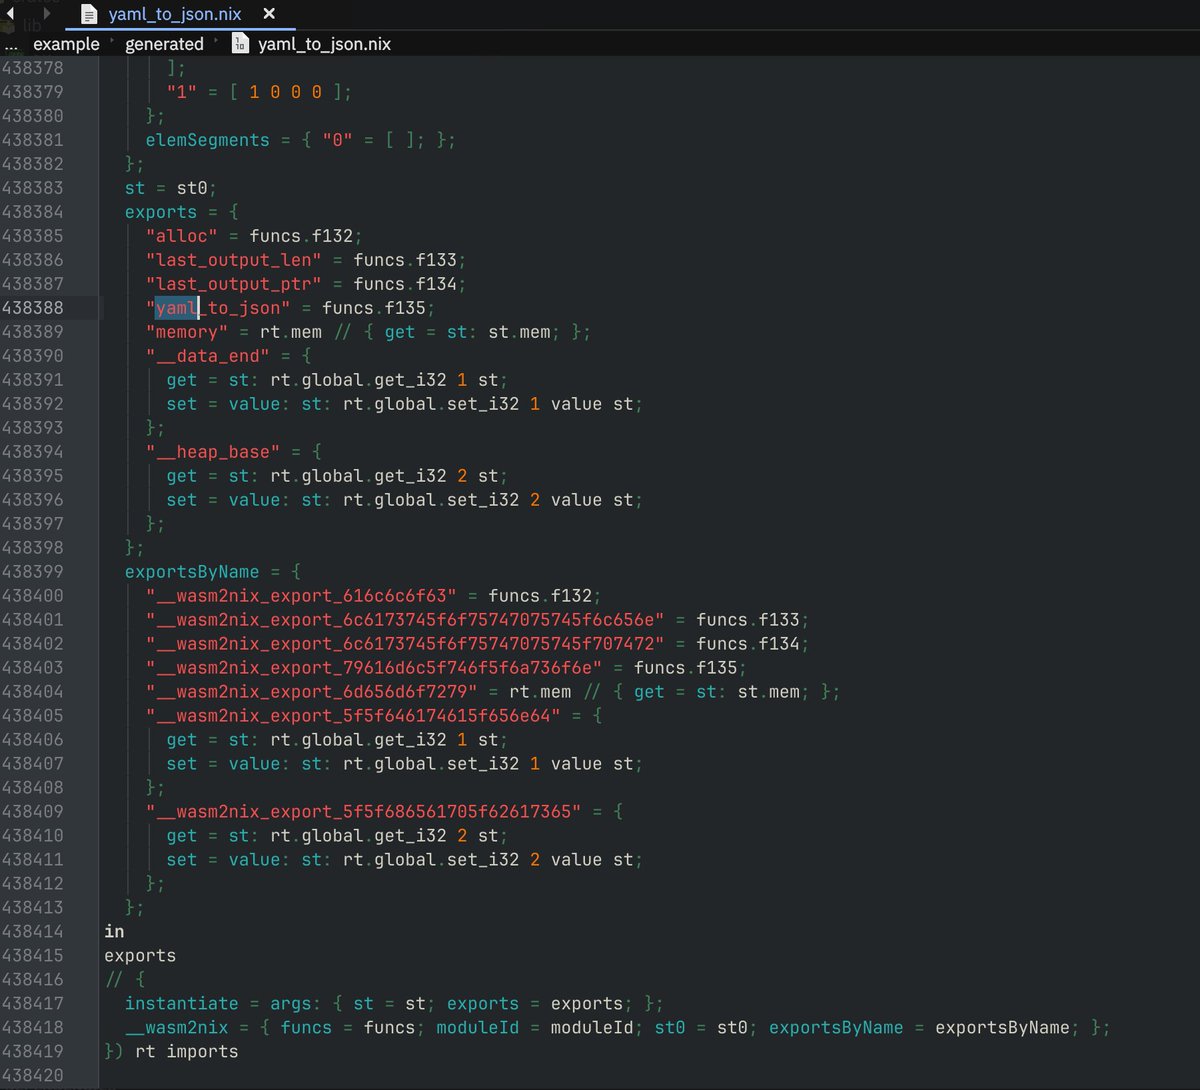Open the 'example' breadcrumb folder
Screen dimensions: 1200x1090
point(66,44)
